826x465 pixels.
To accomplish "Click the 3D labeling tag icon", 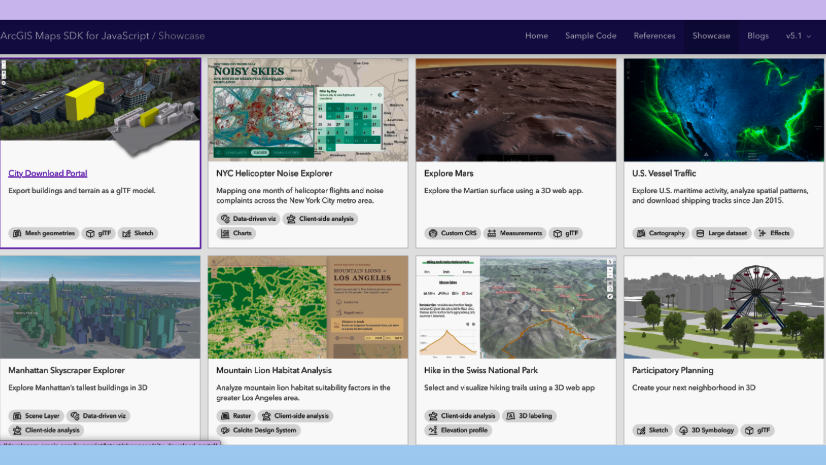I will (x=510, y=416).
